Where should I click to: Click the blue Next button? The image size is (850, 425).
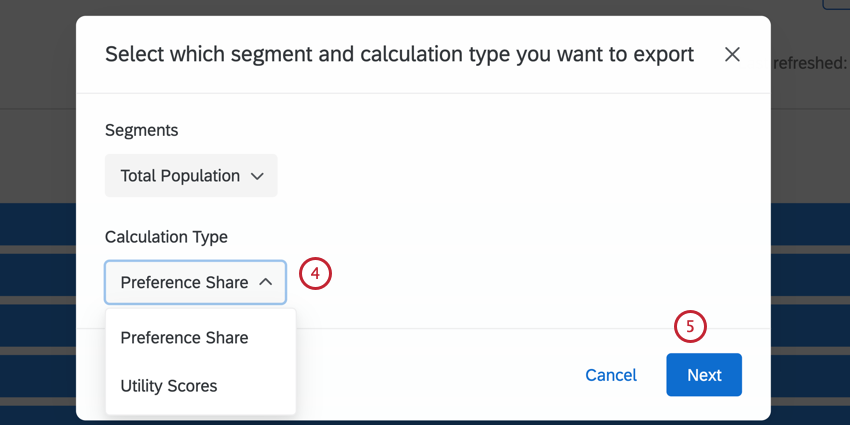coord(704,375)
